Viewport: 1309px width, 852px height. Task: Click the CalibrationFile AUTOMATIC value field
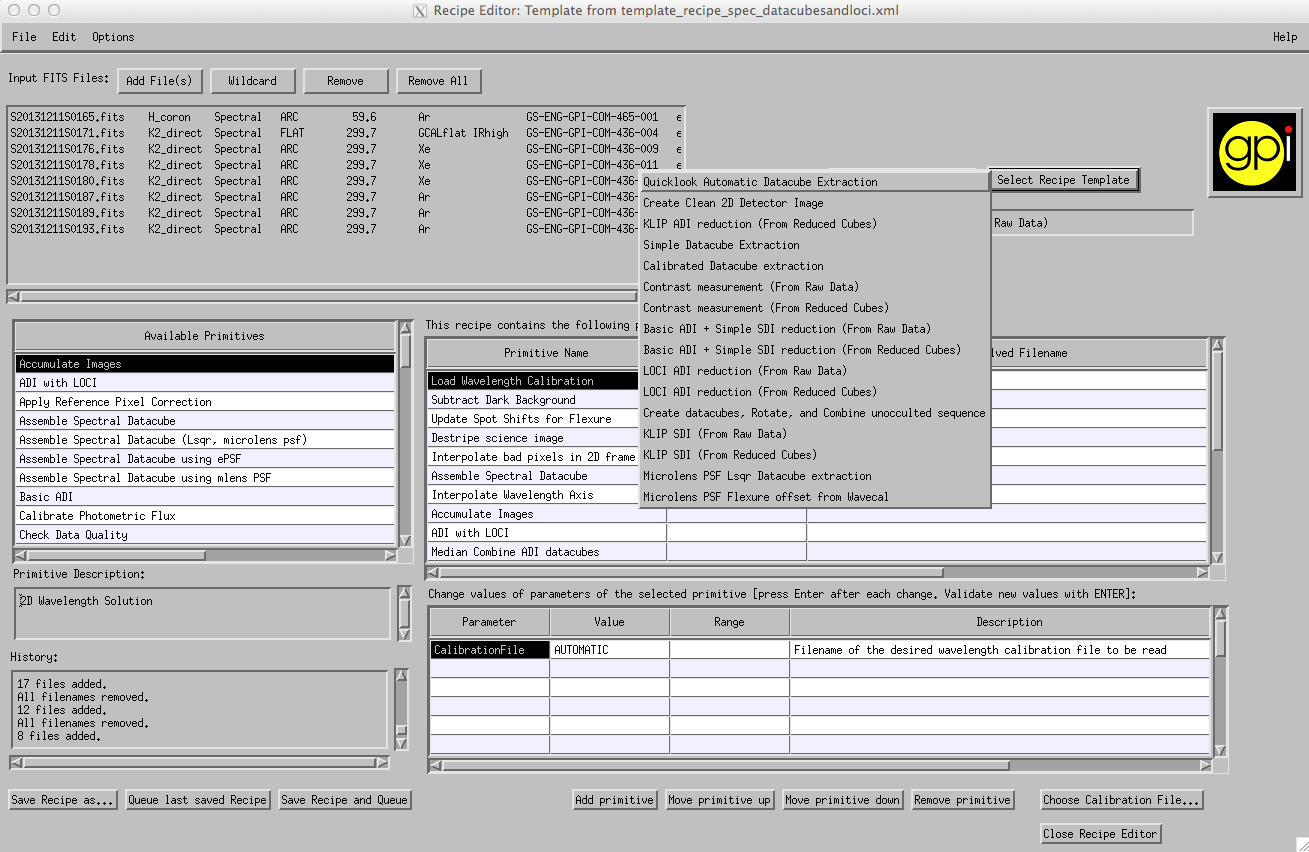pyautogui.click(x=609, y=650)
